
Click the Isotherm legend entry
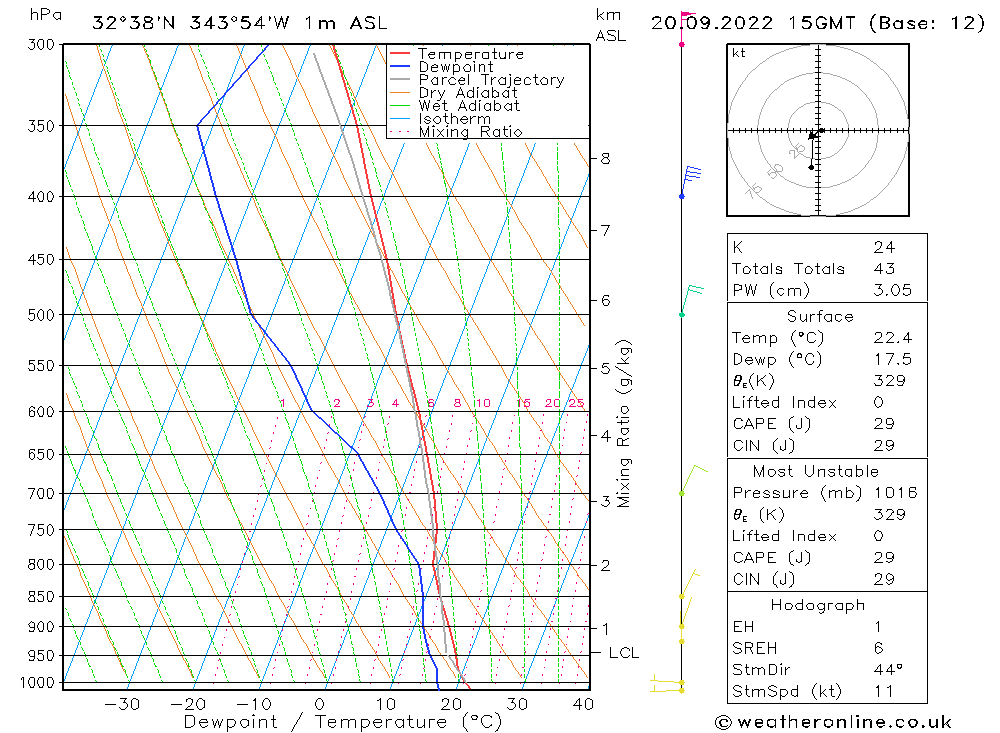coord(440,119)
